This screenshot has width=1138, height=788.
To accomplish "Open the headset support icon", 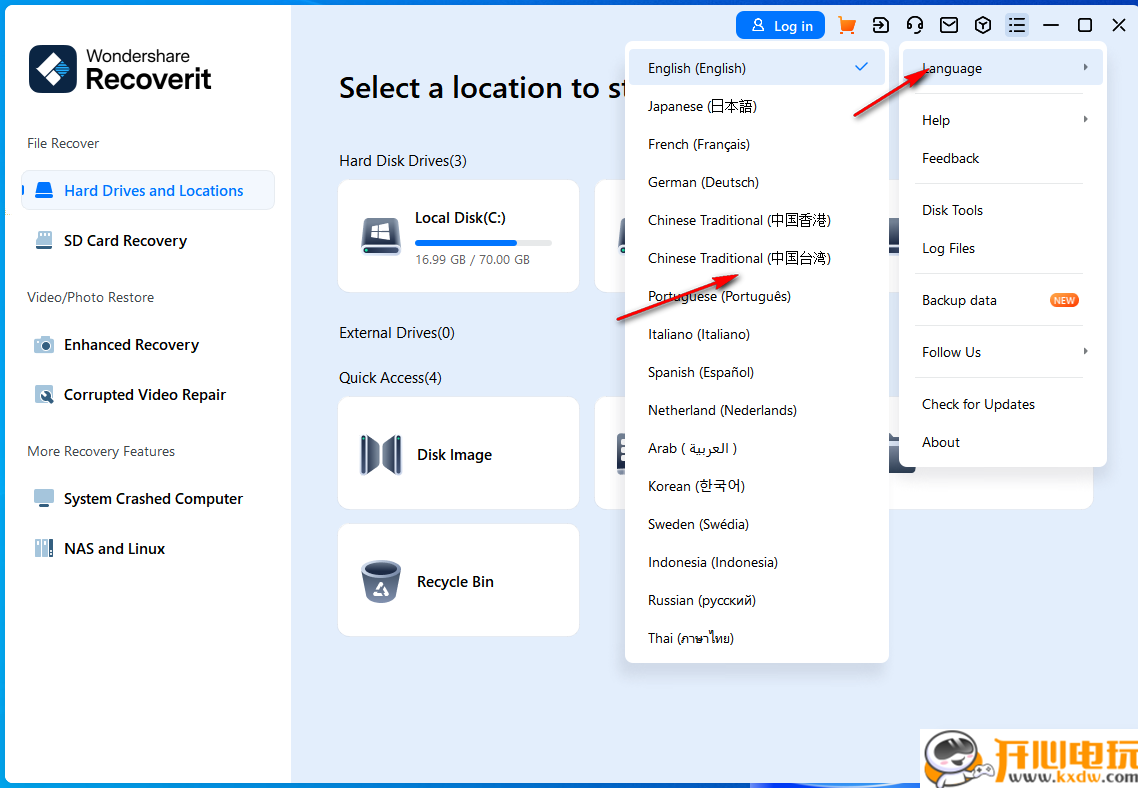I will [915, 25].
